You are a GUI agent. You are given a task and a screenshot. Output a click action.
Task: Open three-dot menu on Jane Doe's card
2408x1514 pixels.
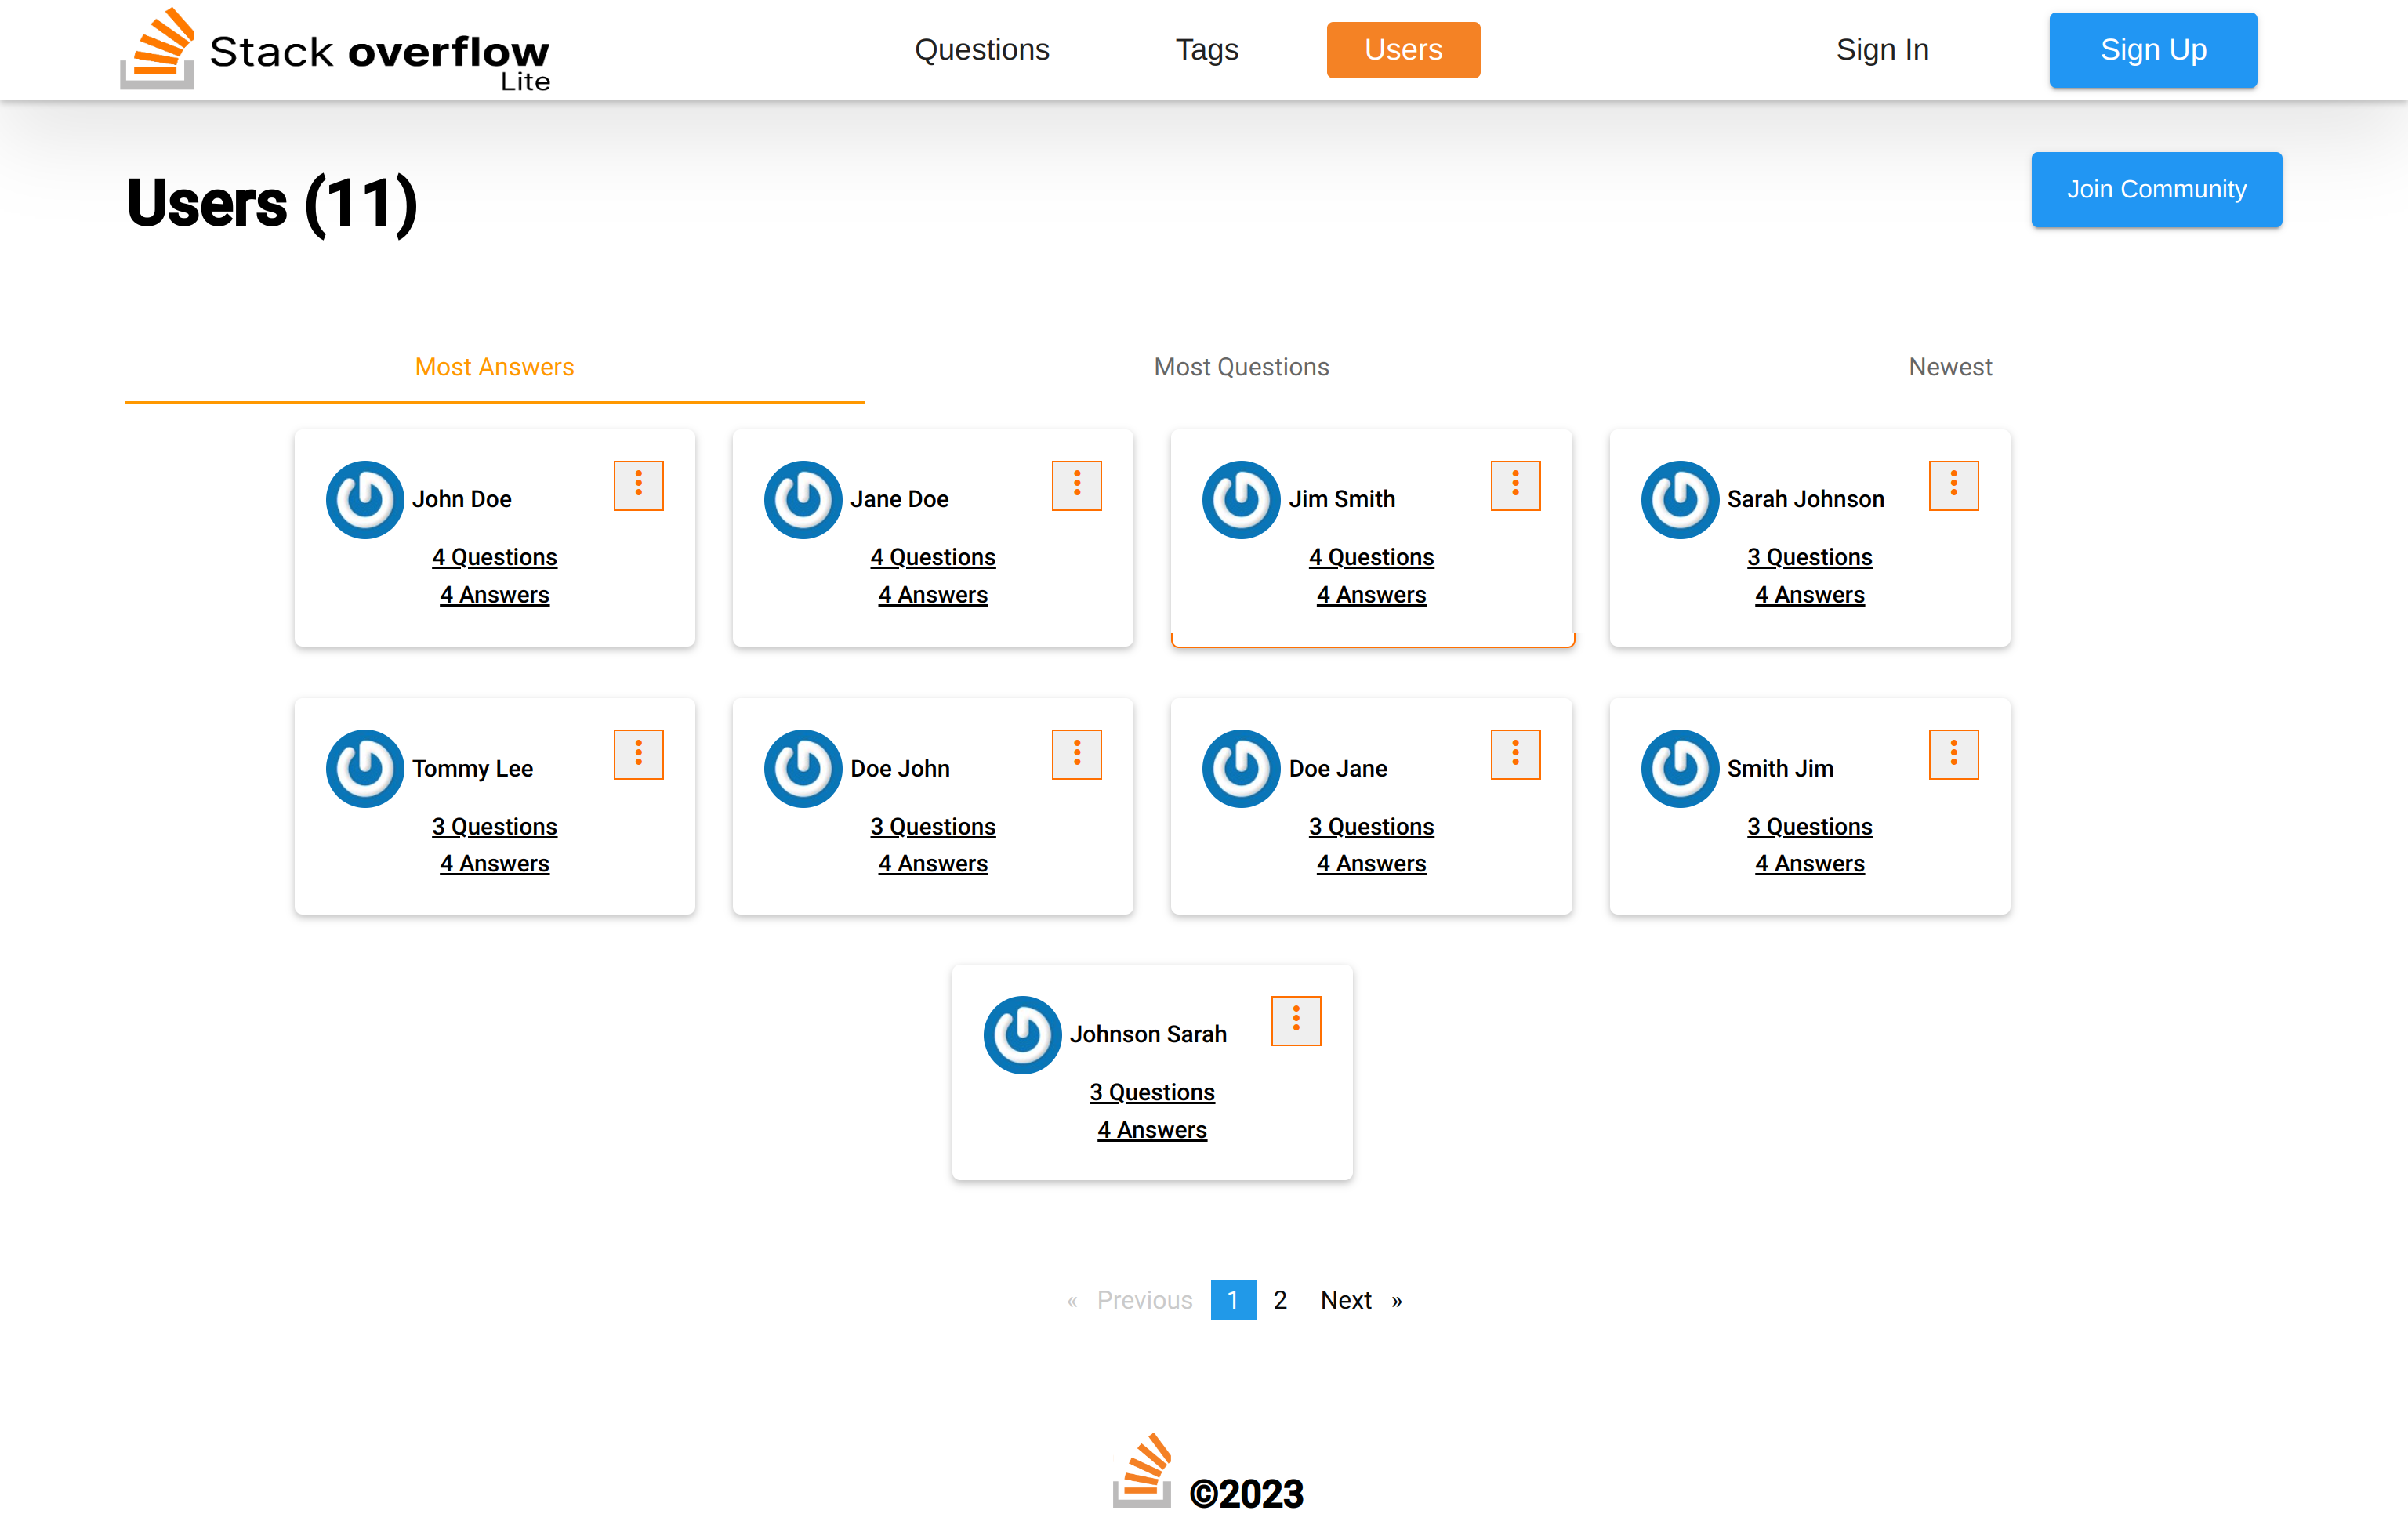coord(1076,485)
